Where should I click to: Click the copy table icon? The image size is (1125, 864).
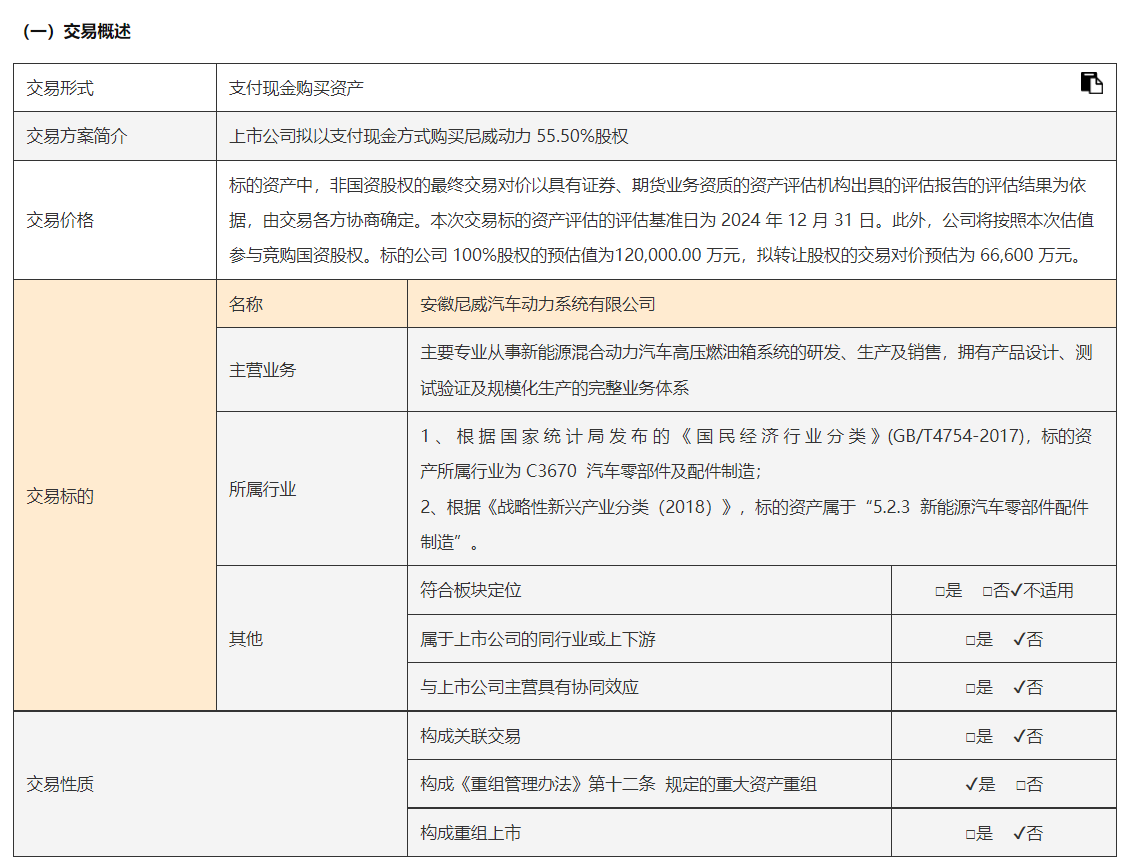tap(1091, 83)
